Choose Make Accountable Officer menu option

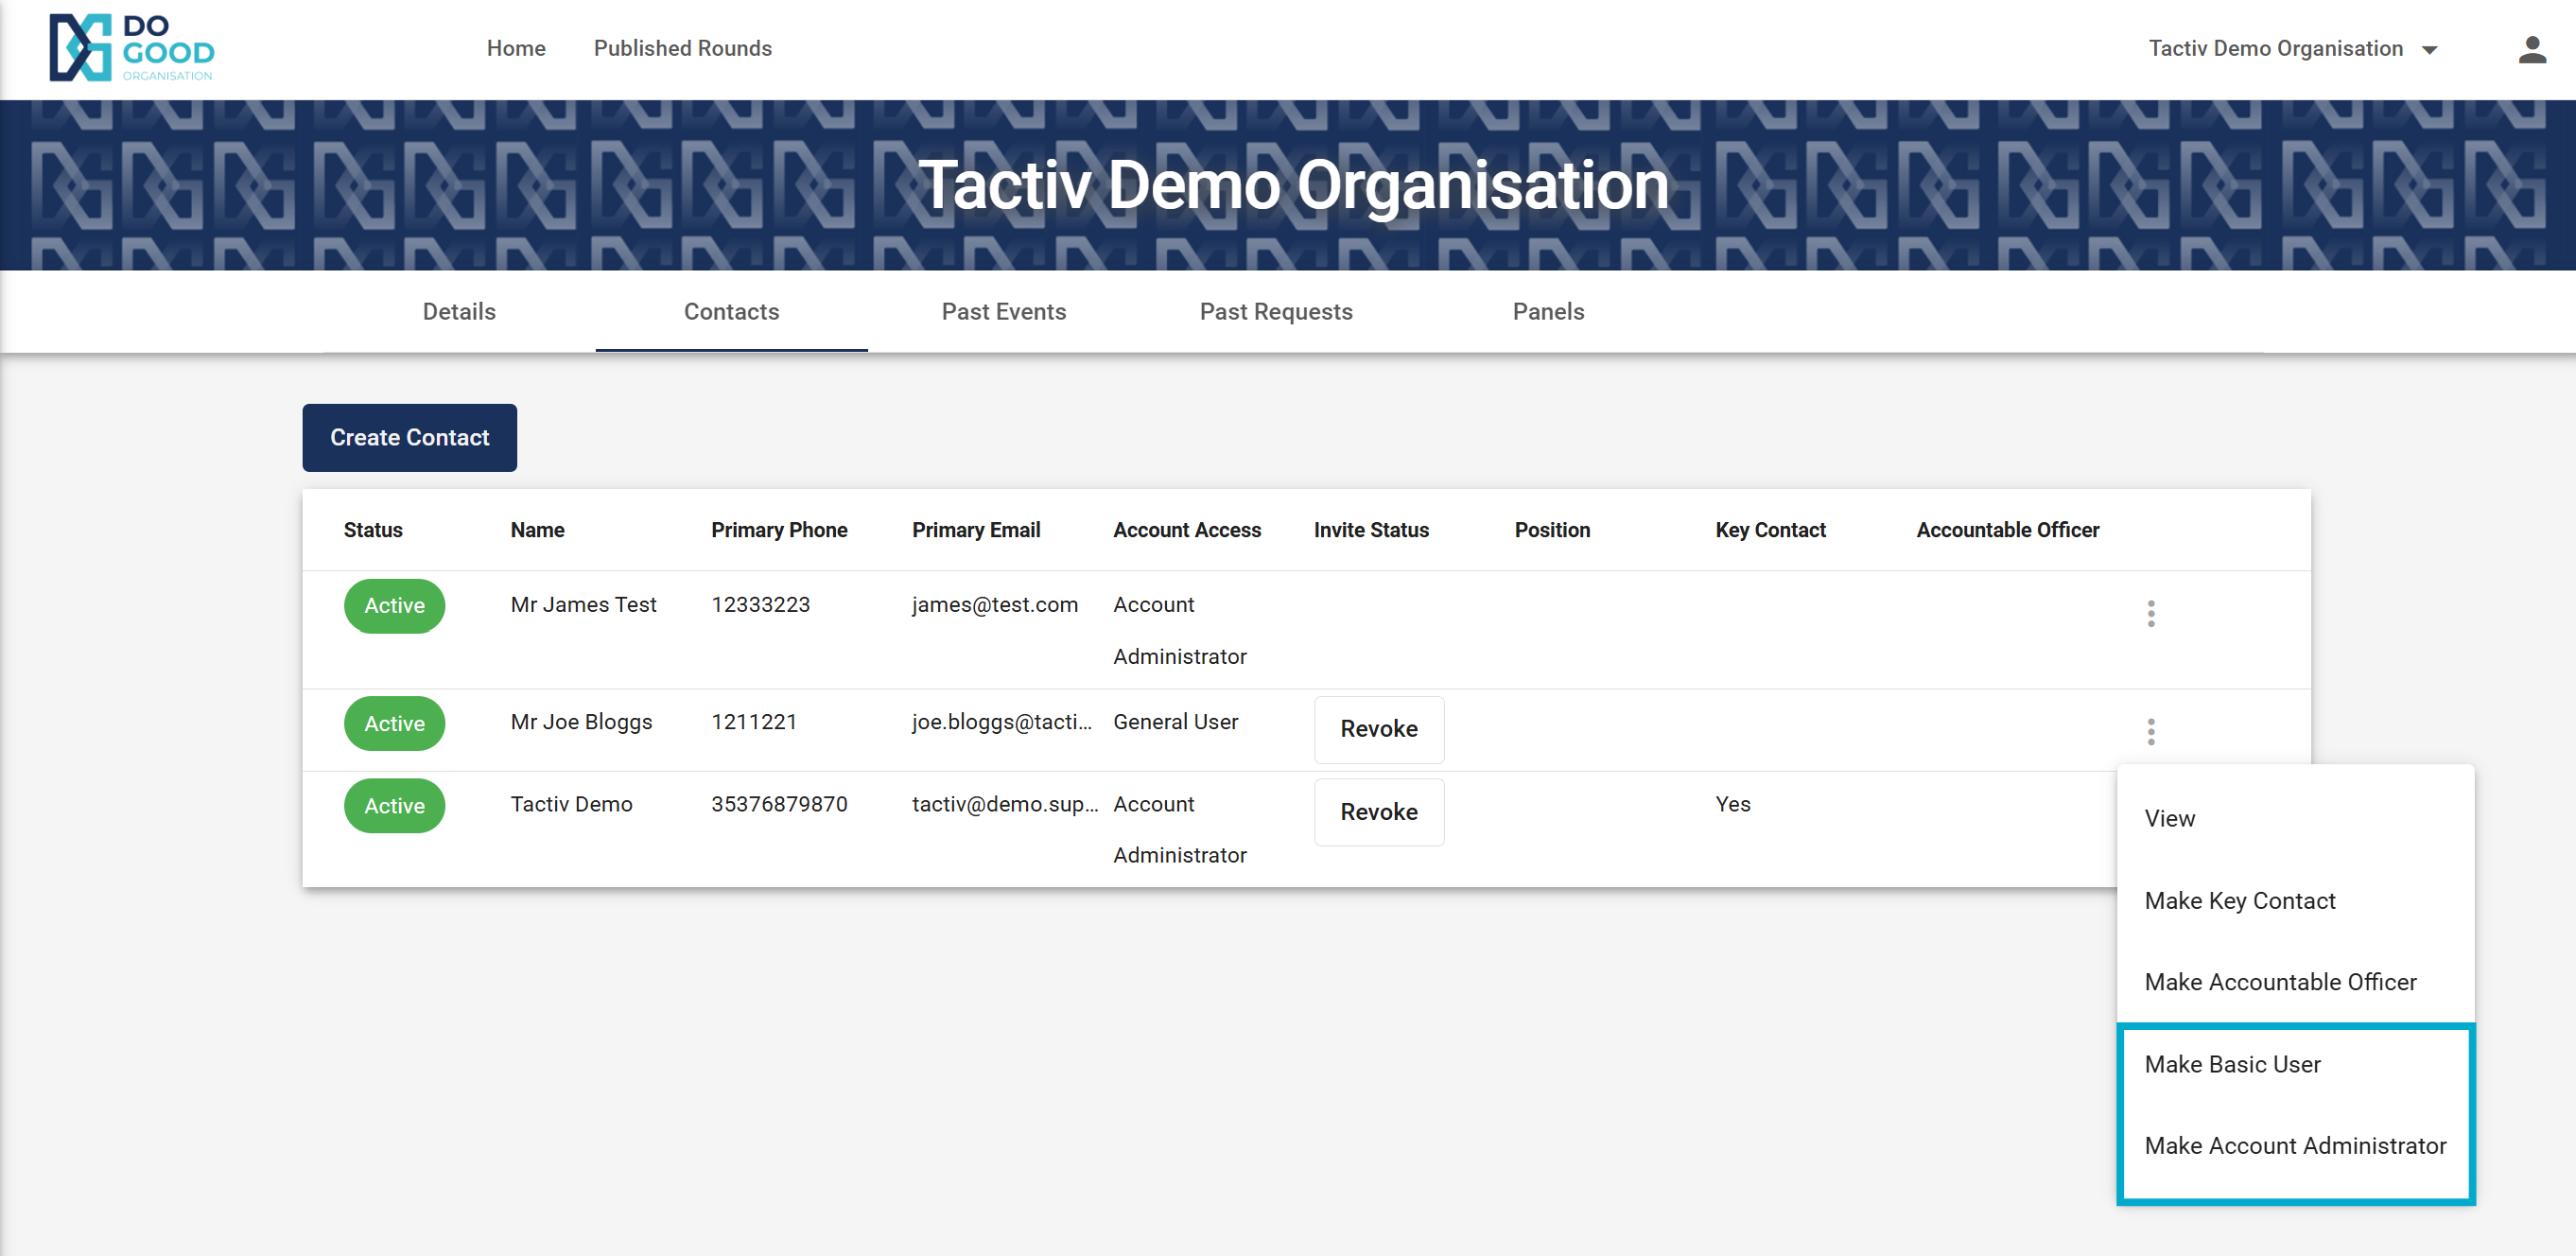coord(2279,982)
